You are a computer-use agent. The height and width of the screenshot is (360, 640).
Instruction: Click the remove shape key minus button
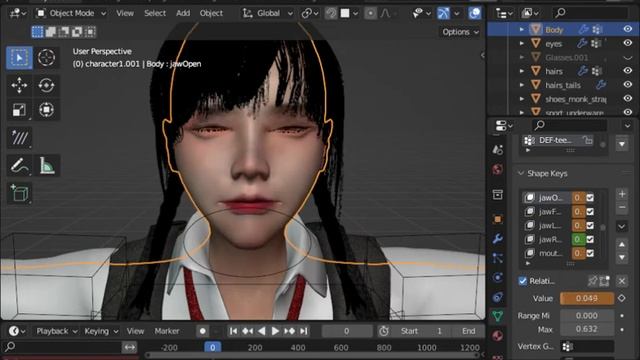(x=622, y=208)
